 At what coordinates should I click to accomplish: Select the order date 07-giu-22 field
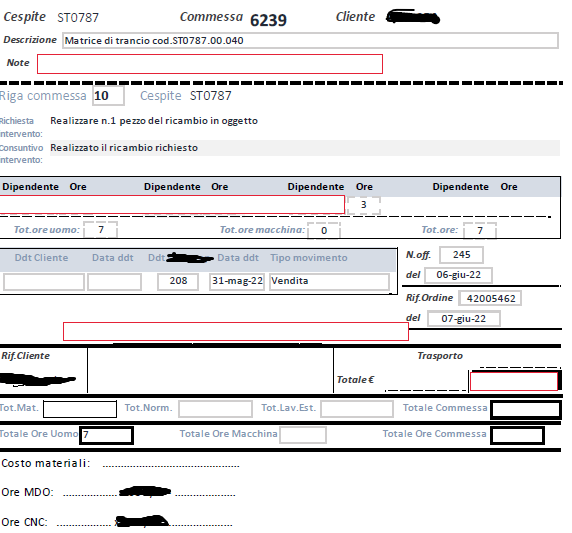pyautogui.click(x=464, y=318)
